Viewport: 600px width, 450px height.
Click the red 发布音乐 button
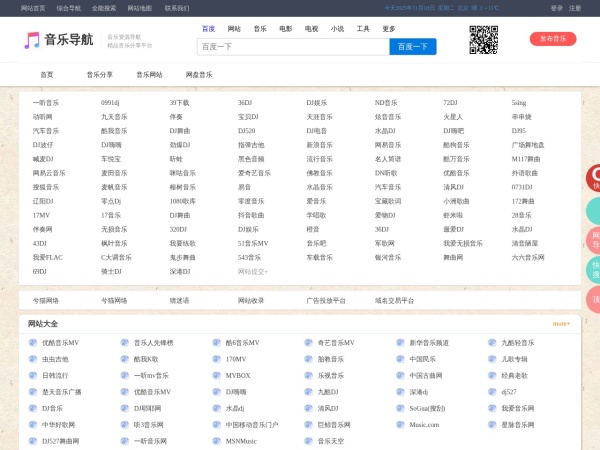[x=553, y=39]
